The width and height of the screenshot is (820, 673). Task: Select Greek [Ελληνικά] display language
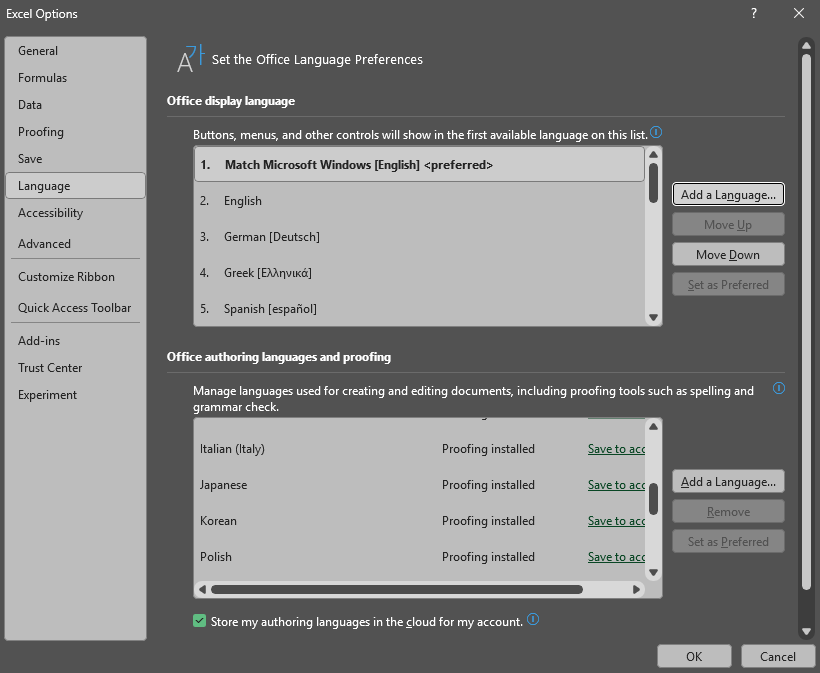pos(419,273)
